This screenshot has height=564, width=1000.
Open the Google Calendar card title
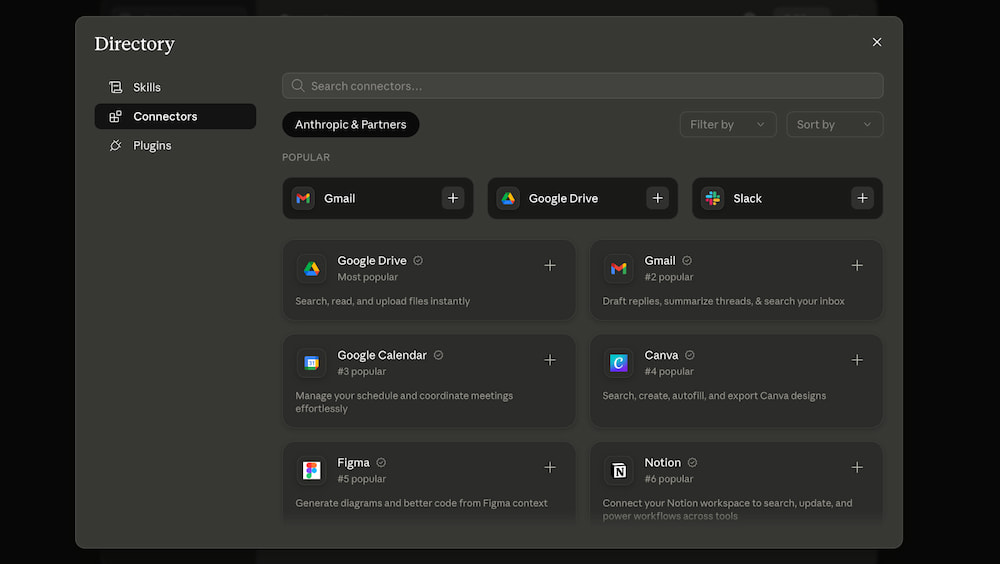tap(382, 355)
